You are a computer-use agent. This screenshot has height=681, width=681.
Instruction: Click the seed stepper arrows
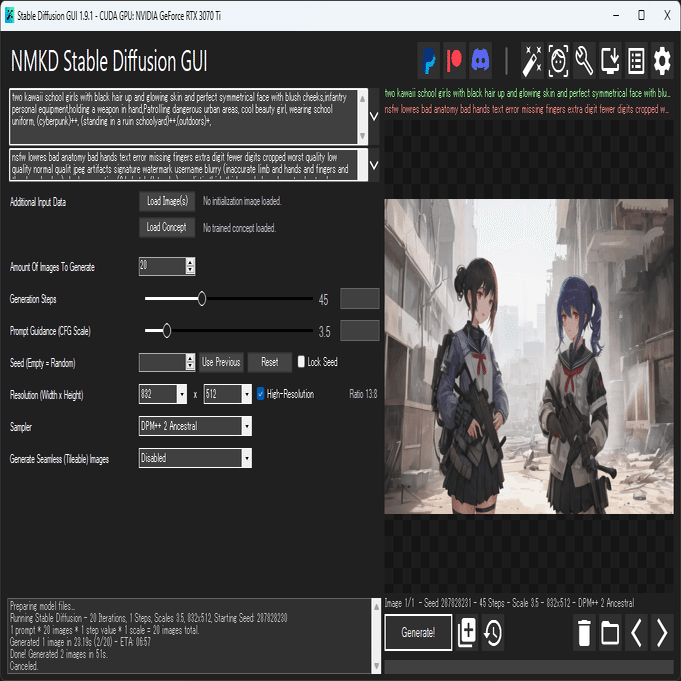click(190, 362)
